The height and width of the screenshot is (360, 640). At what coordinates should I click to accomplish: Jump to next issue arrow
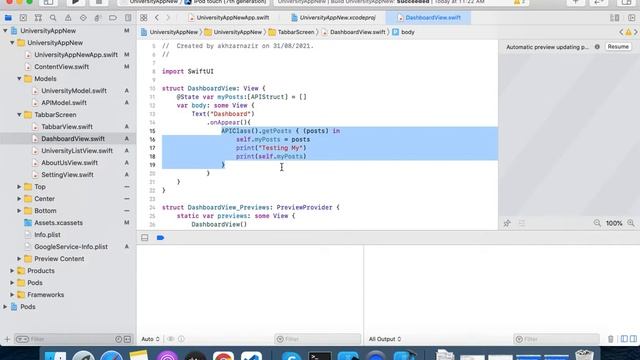[636, 32]
